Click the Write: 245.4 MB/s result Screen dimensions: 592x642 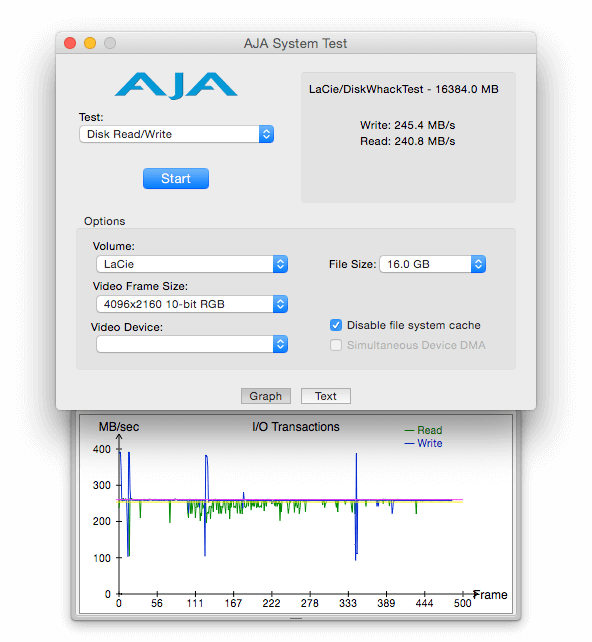(x=407, y=125)
